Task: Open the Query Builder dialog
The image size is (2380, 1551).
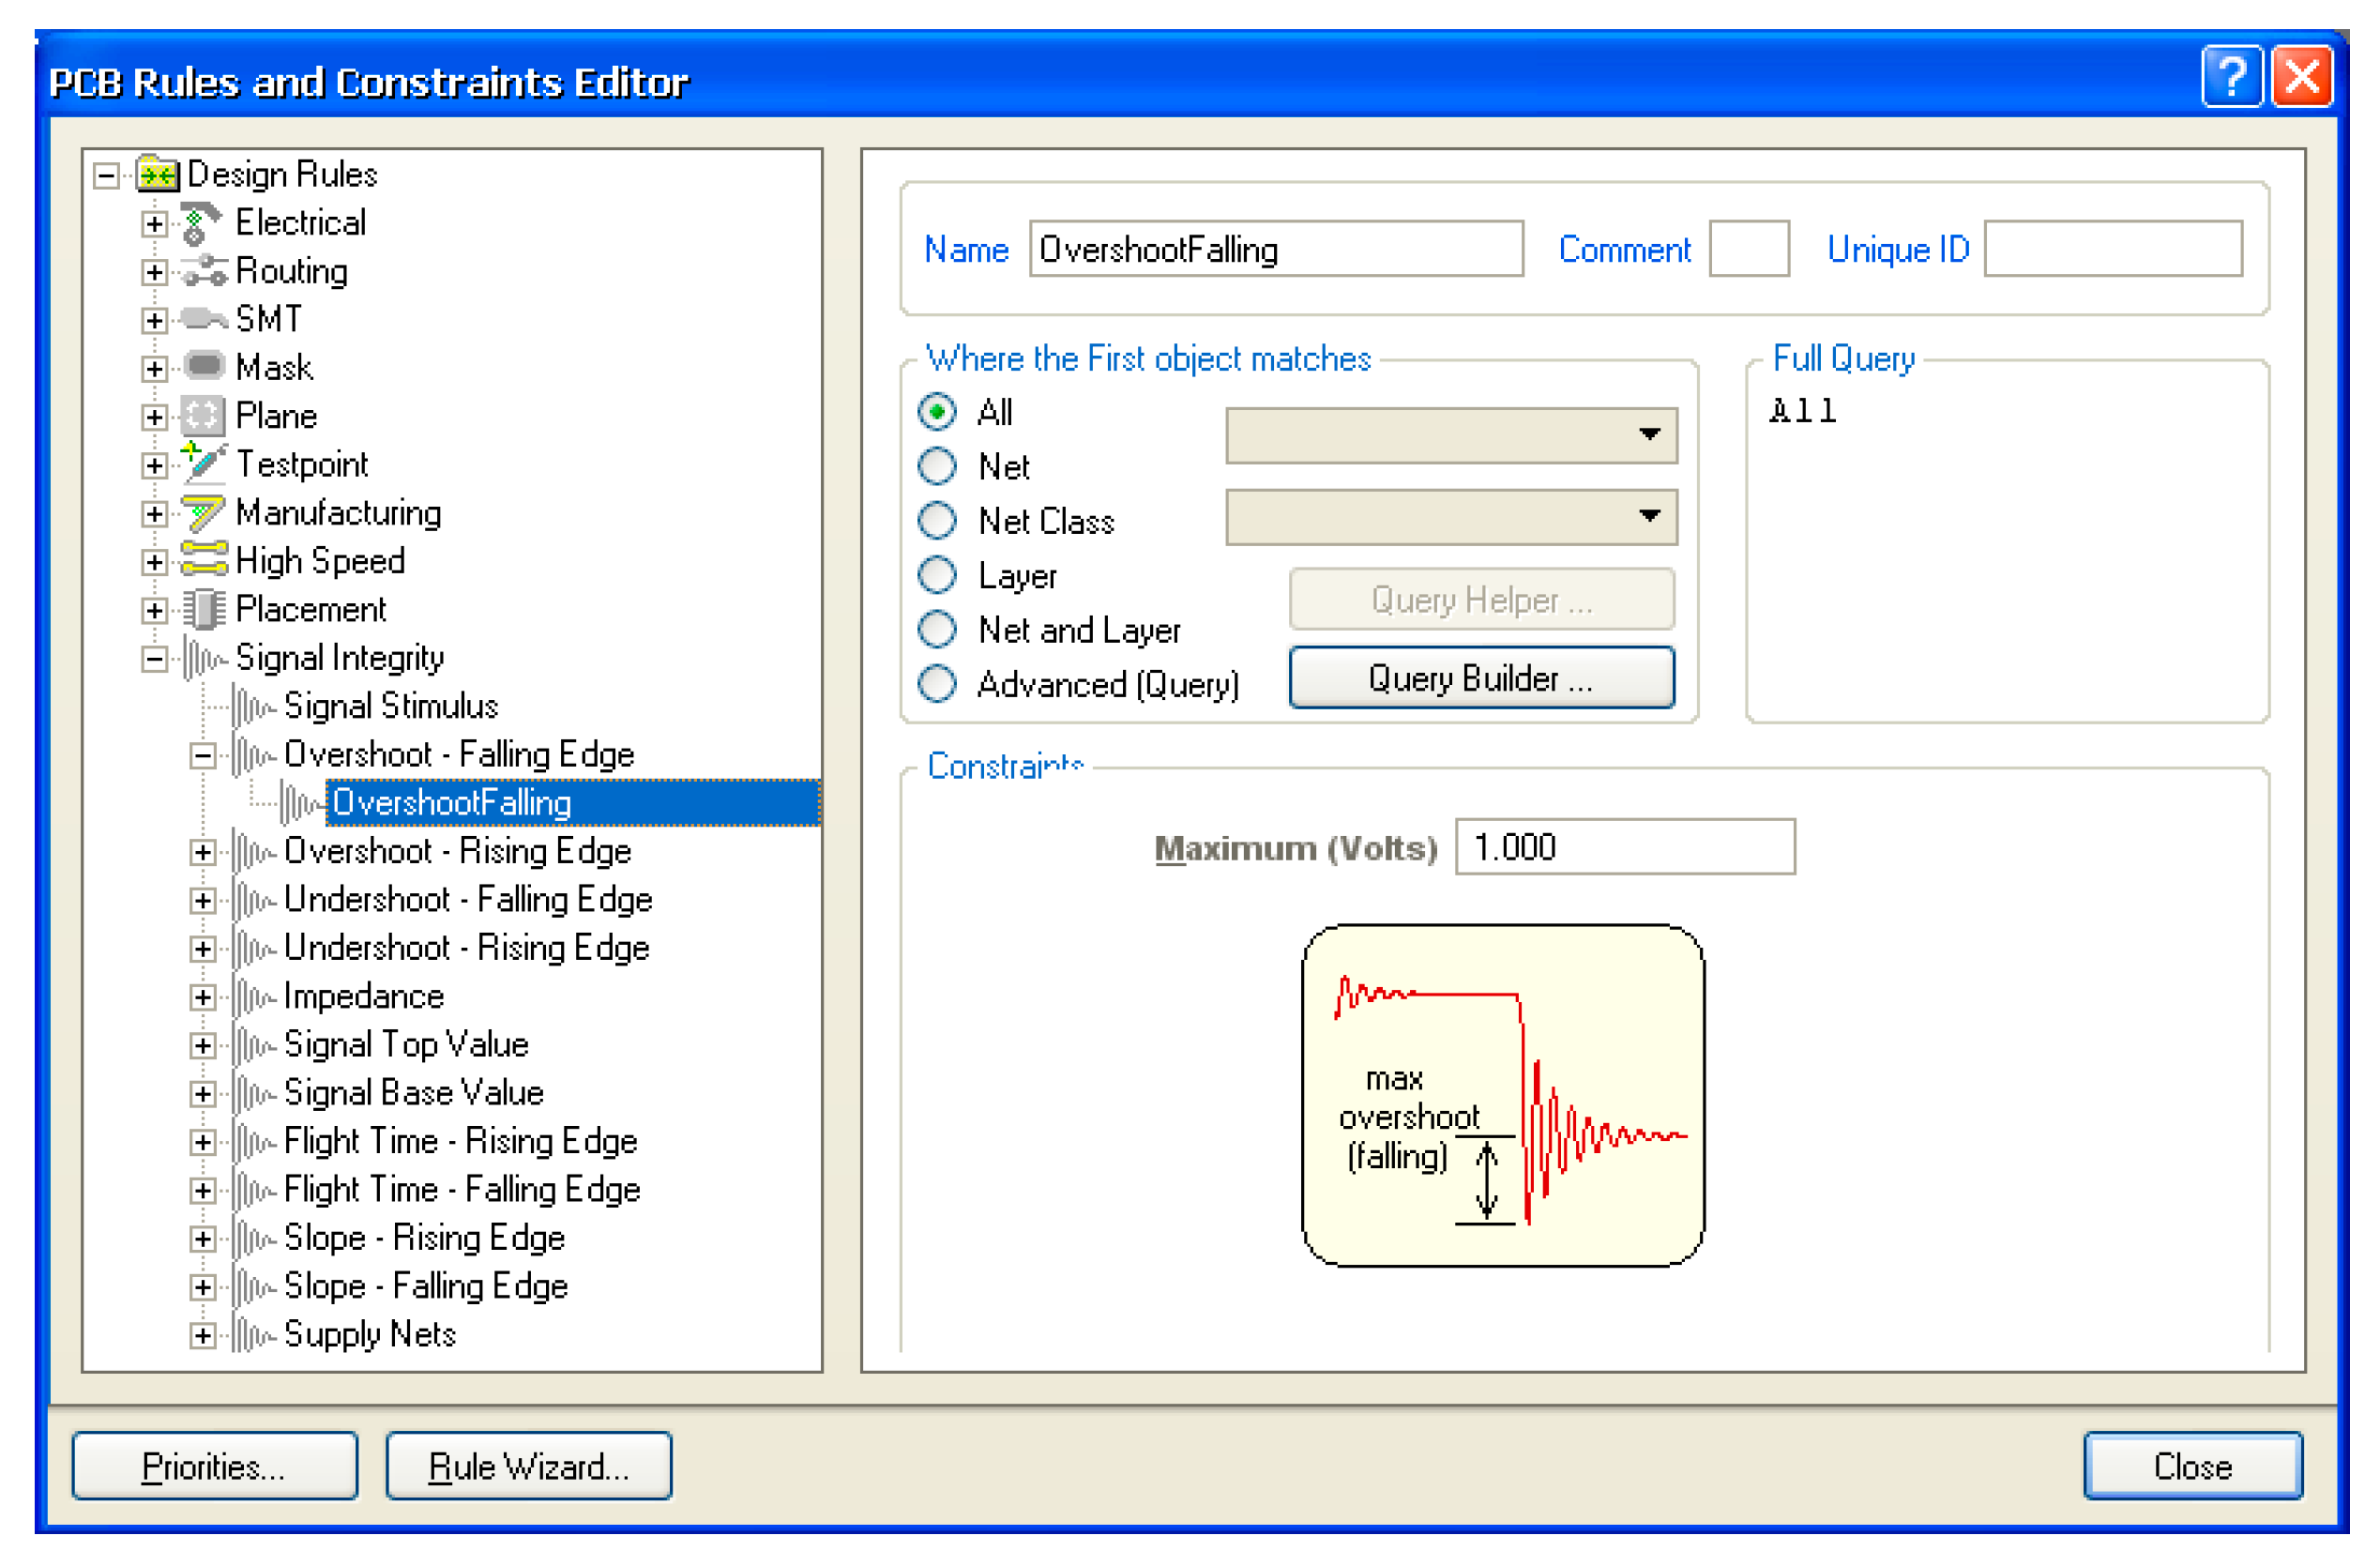Action: [1481, 679]
